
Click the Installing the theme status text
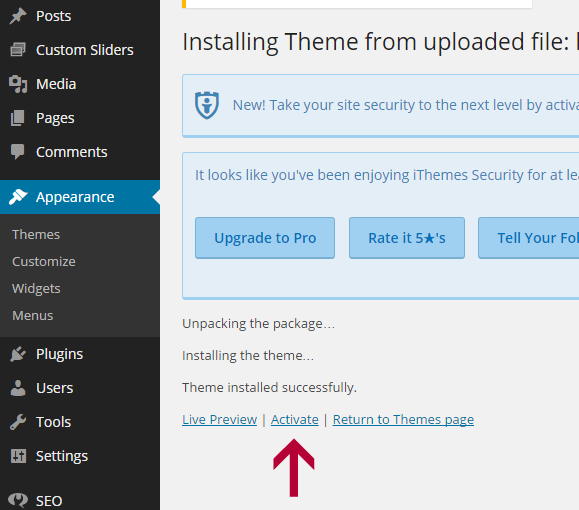coord(248,355)
